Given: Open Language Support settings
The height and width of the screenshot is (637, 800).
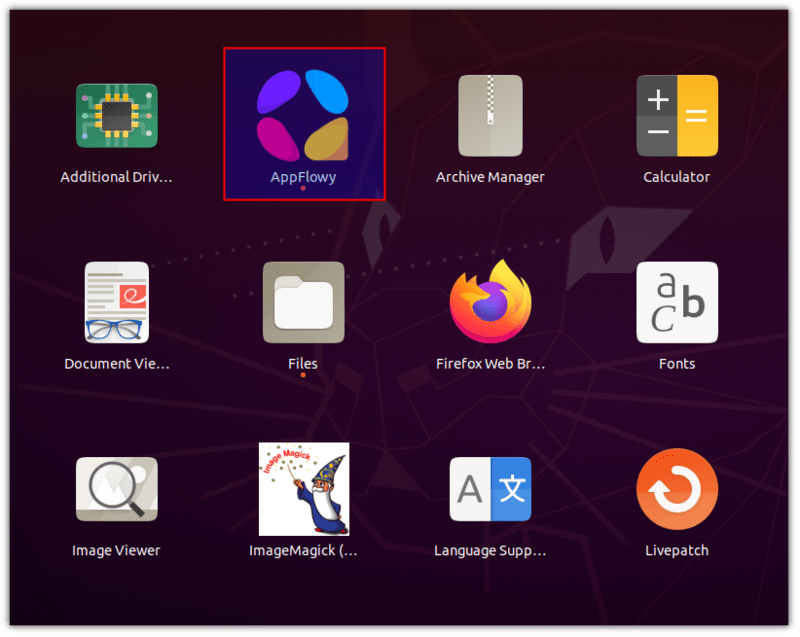Looking at the screenshot, I should [x=490, y=490].
